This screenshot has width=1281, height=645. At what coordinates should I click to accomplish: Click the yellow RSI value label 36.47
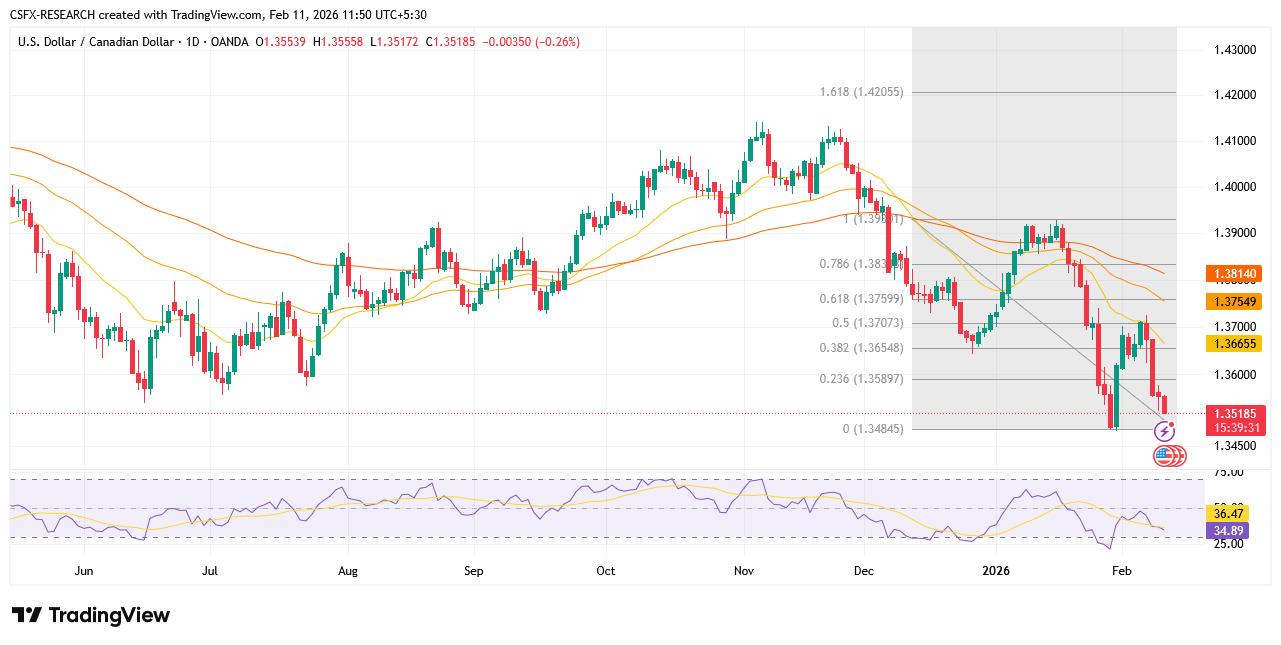(x=1226, y=512)
